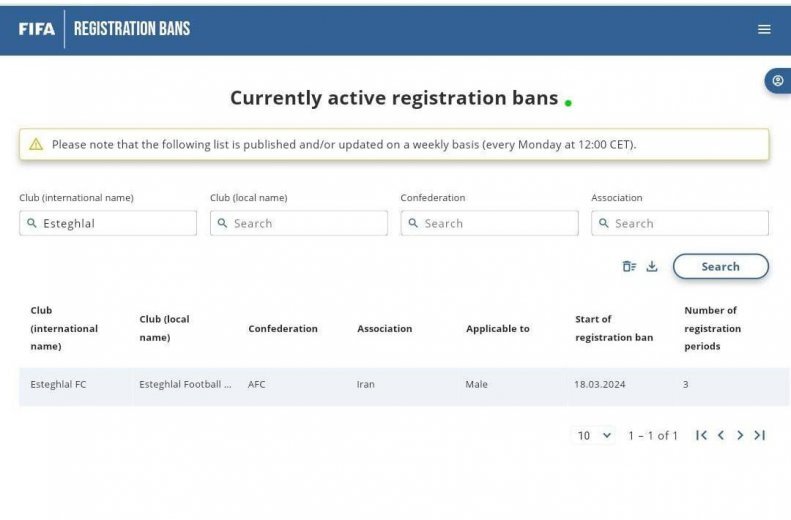Go to next results page

(x=740, y=435)
